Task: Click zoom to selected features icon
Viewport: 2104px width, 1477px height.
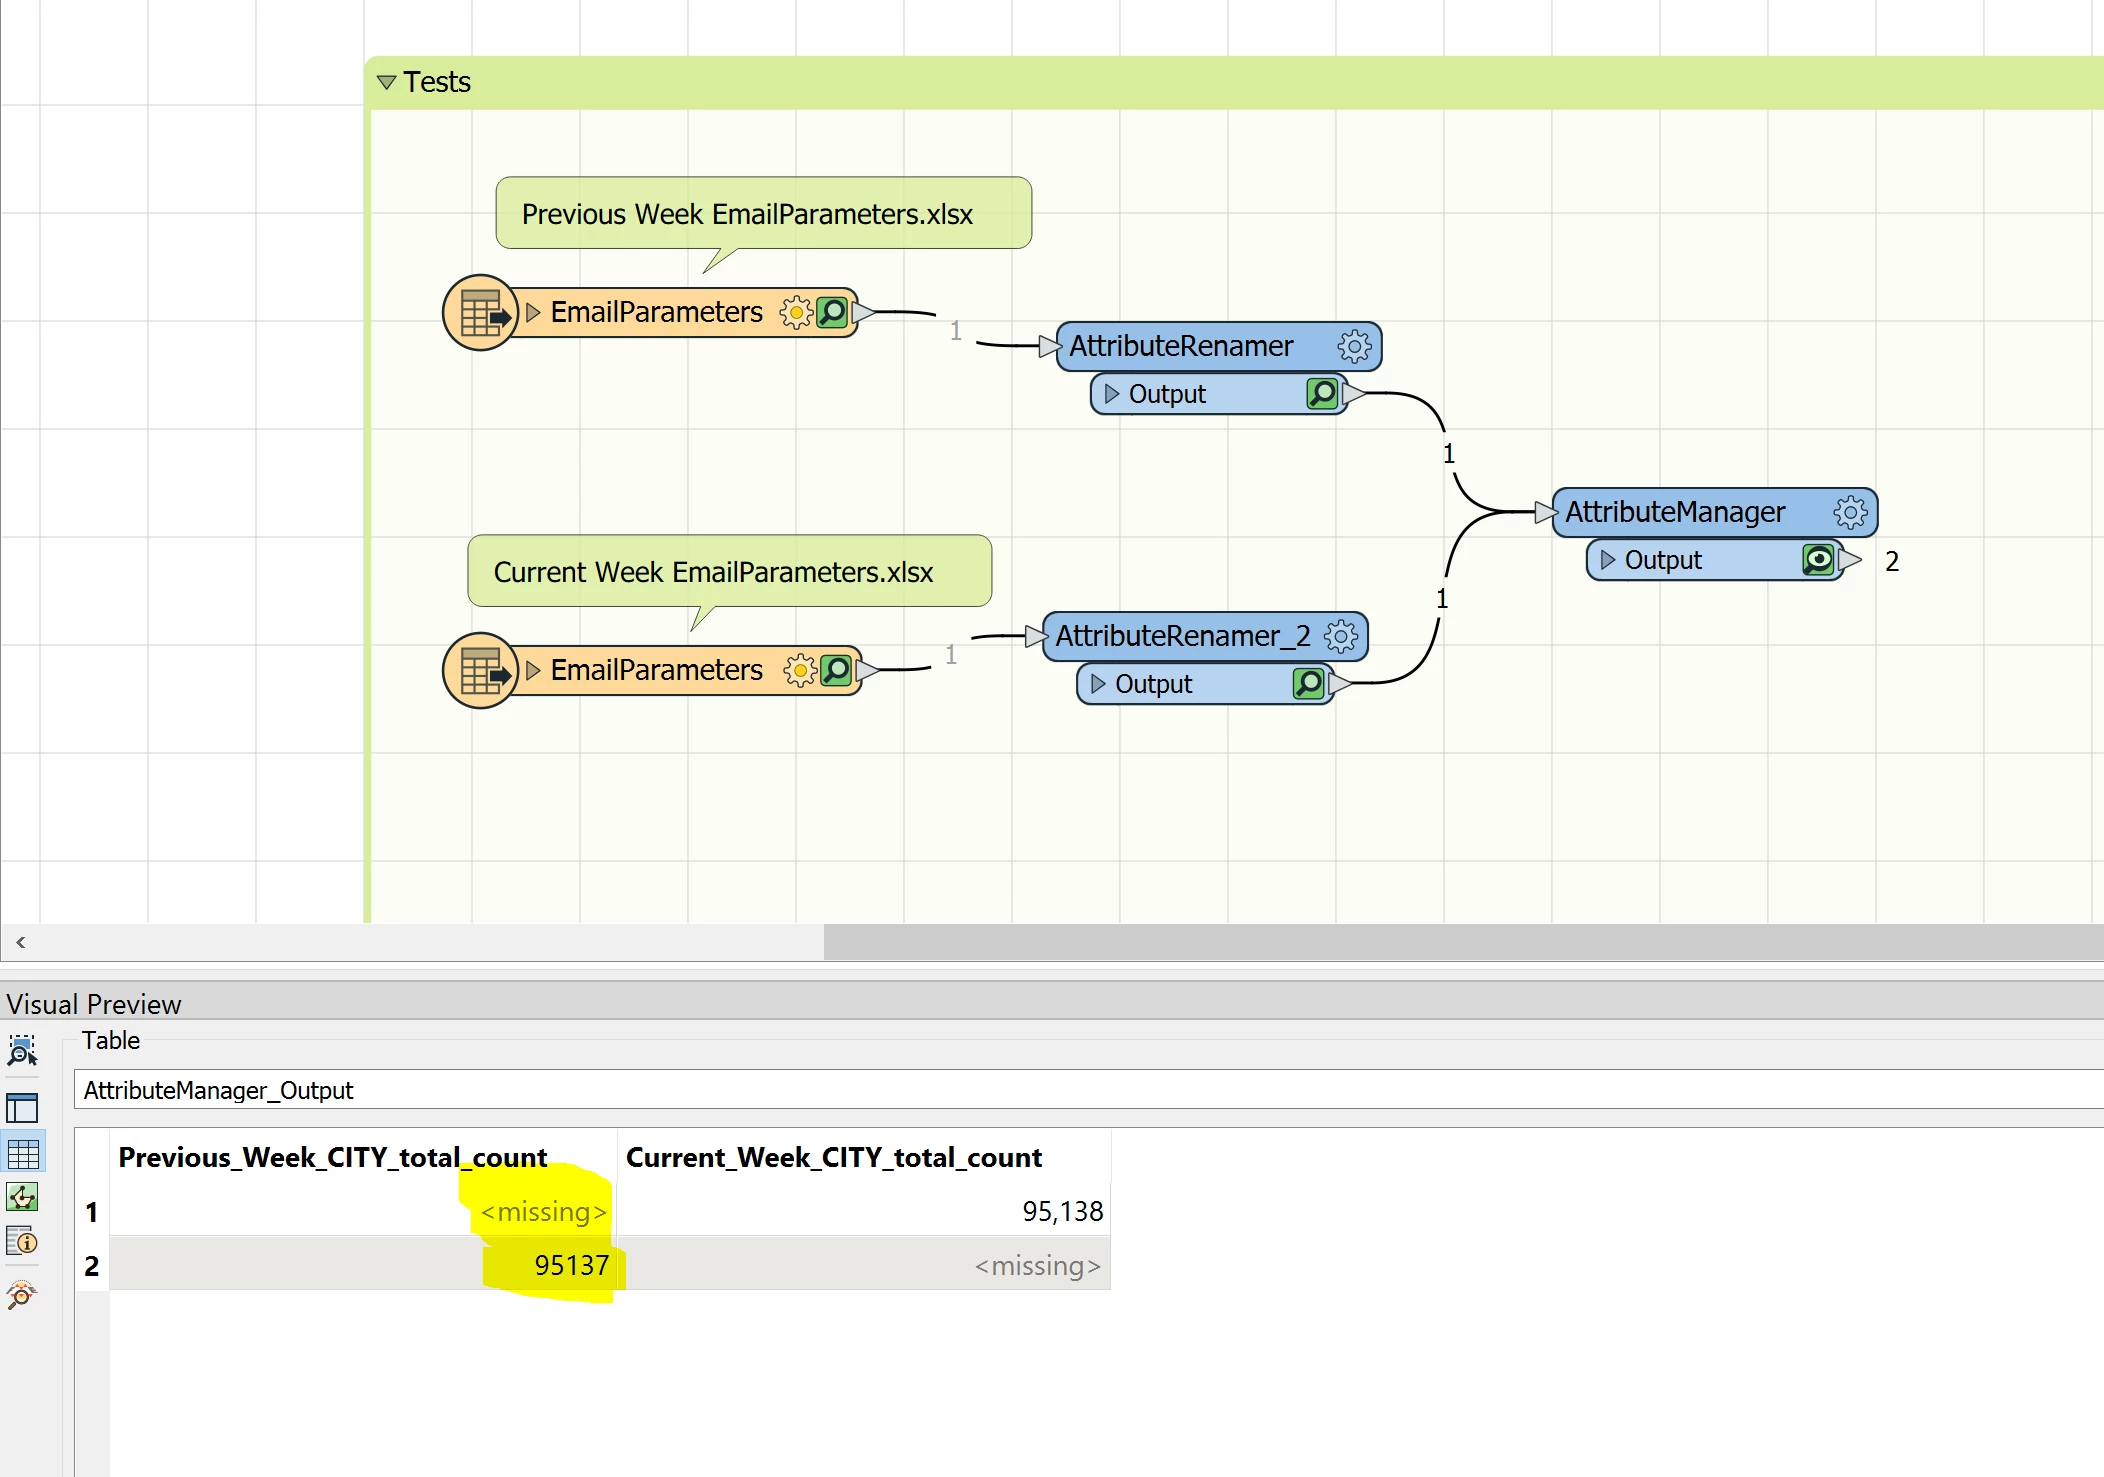Action: tap(23, 1051)
